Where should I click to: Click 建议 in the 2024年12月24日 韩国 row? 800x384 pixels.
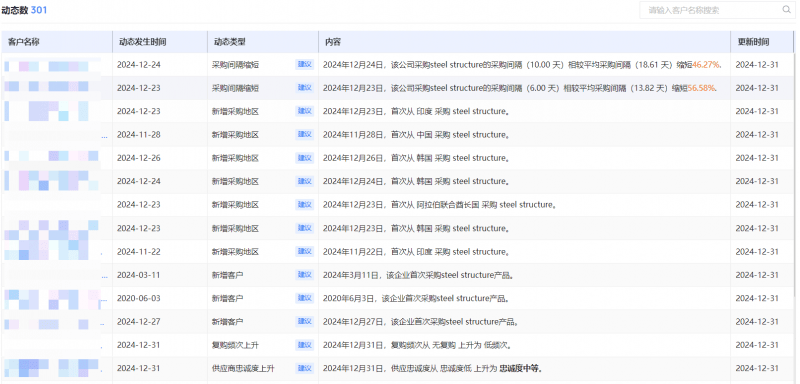point(305,181)
